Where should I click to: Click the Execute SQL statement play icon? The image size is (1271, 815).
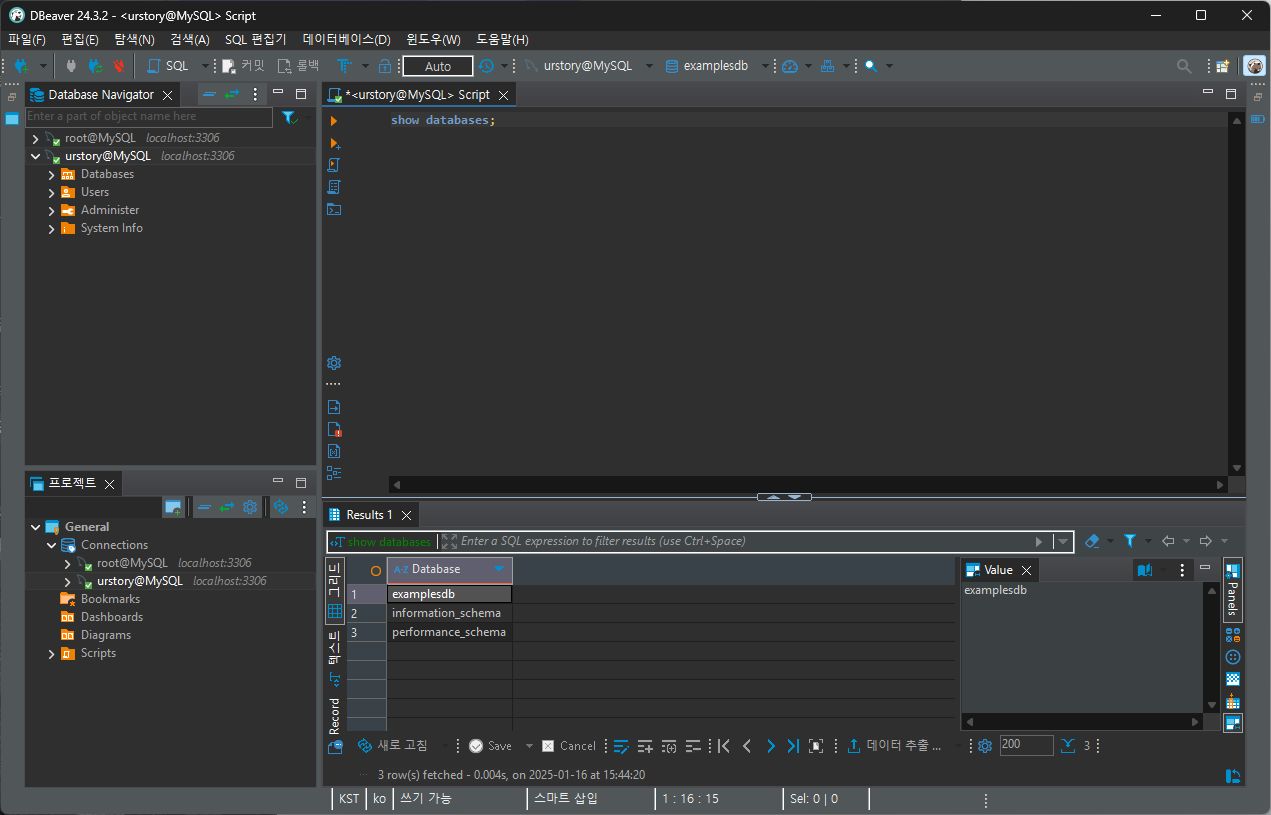pos(334,120)
